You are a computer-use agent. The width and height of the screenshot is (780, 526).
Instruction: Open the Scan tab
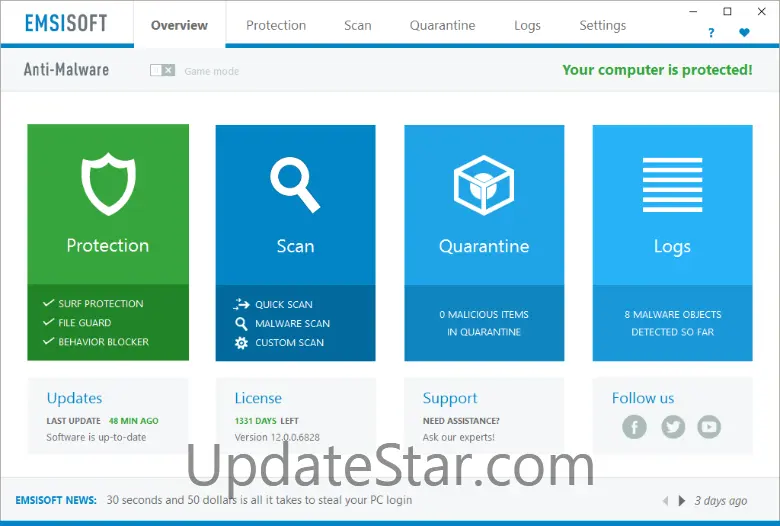[x=358, y=25]
